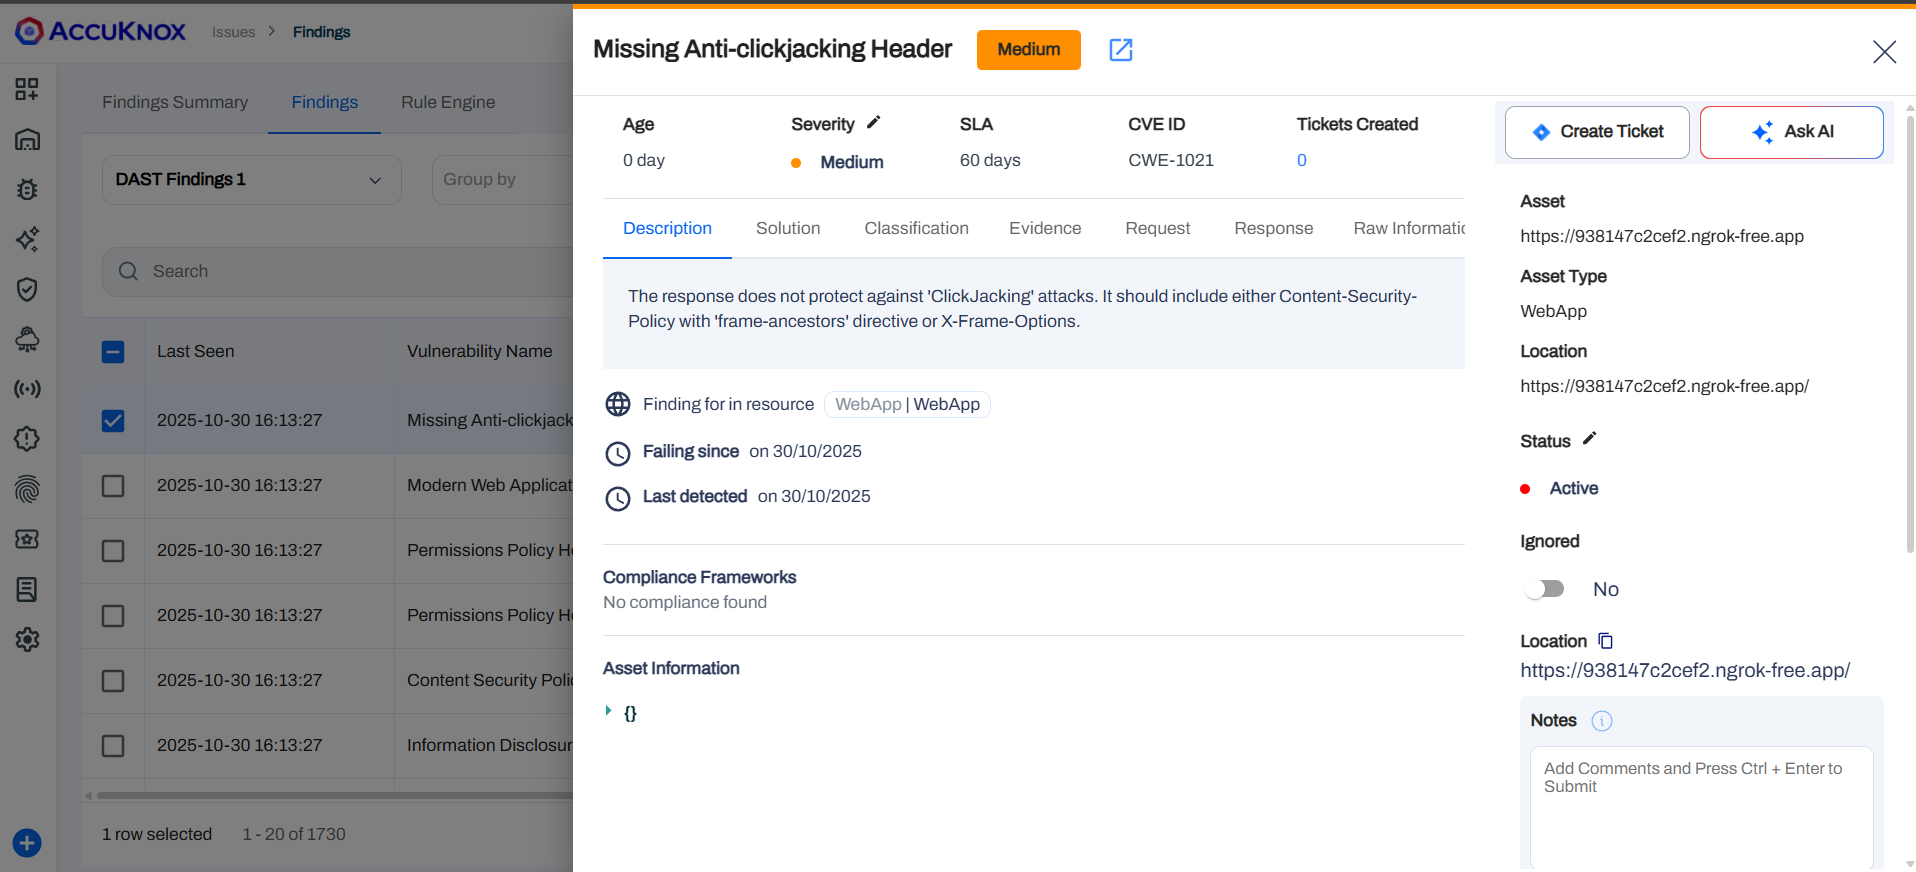
Task: Click the Ask AI button
Action: coord(1791,132)
